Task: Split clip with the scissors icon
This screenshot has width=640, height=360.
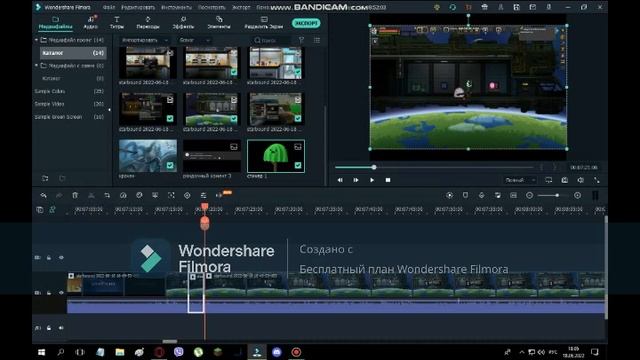Action: [91, 196]
